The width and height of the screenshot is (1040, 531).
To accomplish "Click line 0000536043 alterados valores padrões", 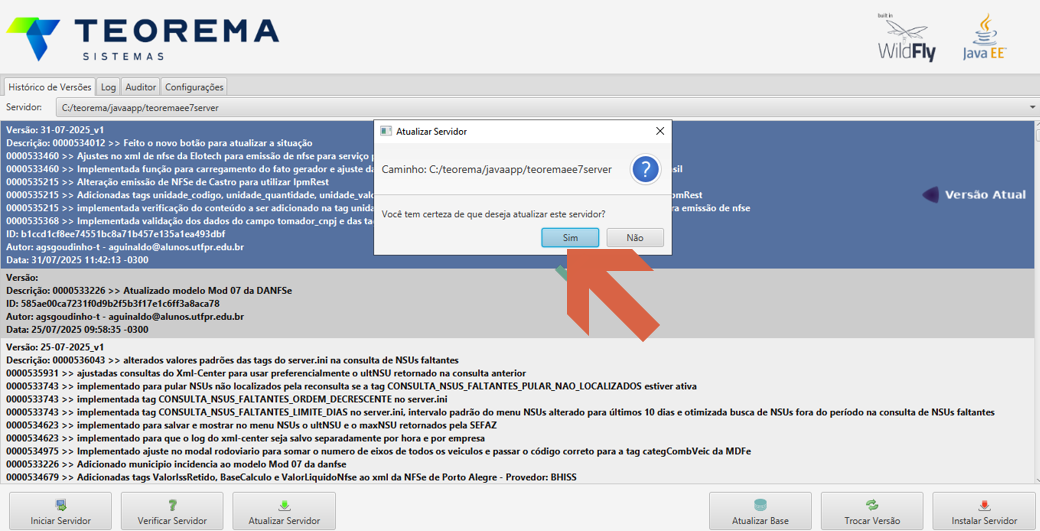I will coord(232,360).
